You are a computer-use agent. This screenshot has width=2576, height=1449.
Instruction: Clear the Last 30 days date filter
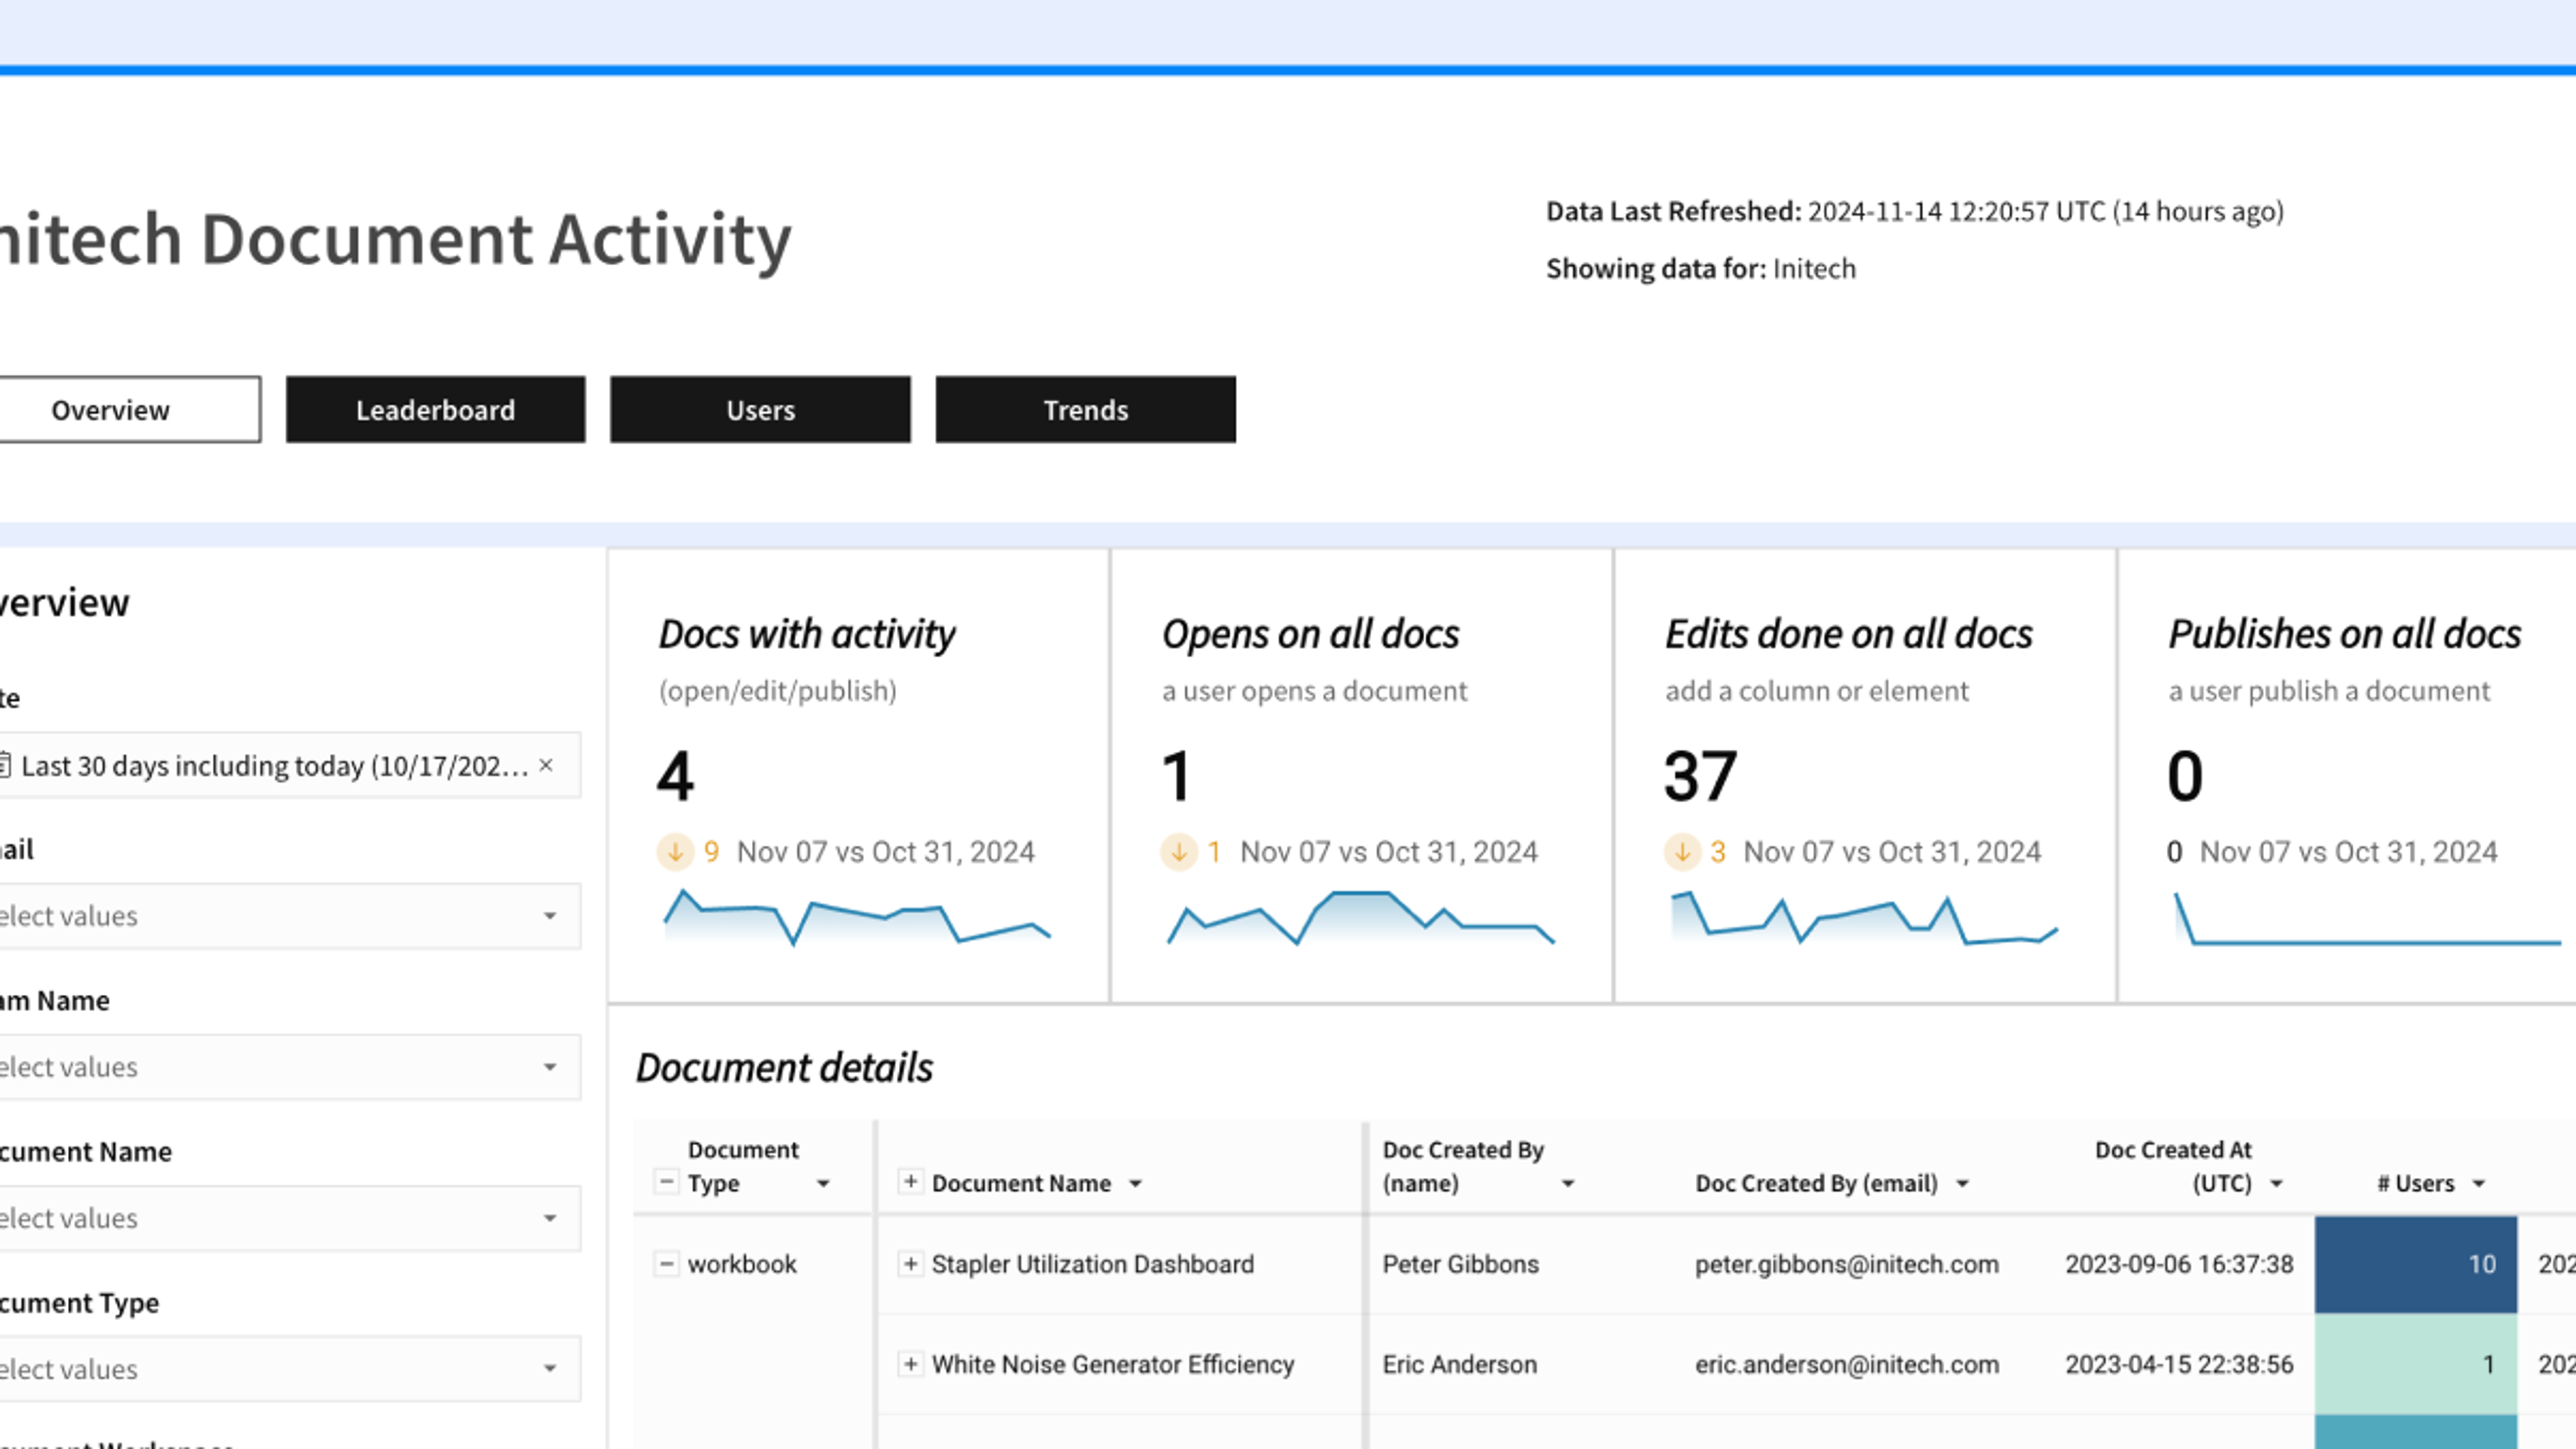tap(546, 766)
